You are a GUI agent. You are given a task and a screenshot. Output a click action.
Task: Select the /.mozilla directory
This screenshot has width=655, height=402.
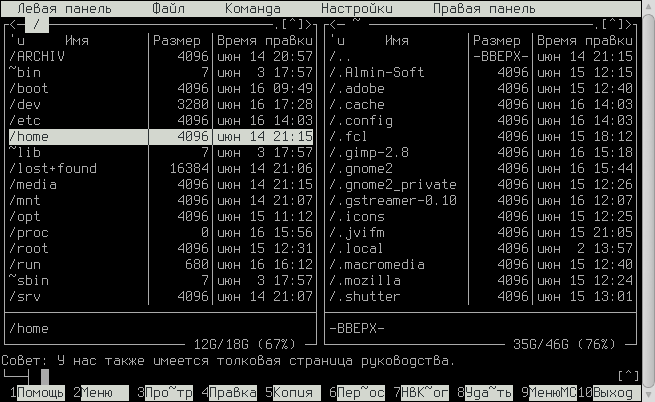tap(481, 281)
